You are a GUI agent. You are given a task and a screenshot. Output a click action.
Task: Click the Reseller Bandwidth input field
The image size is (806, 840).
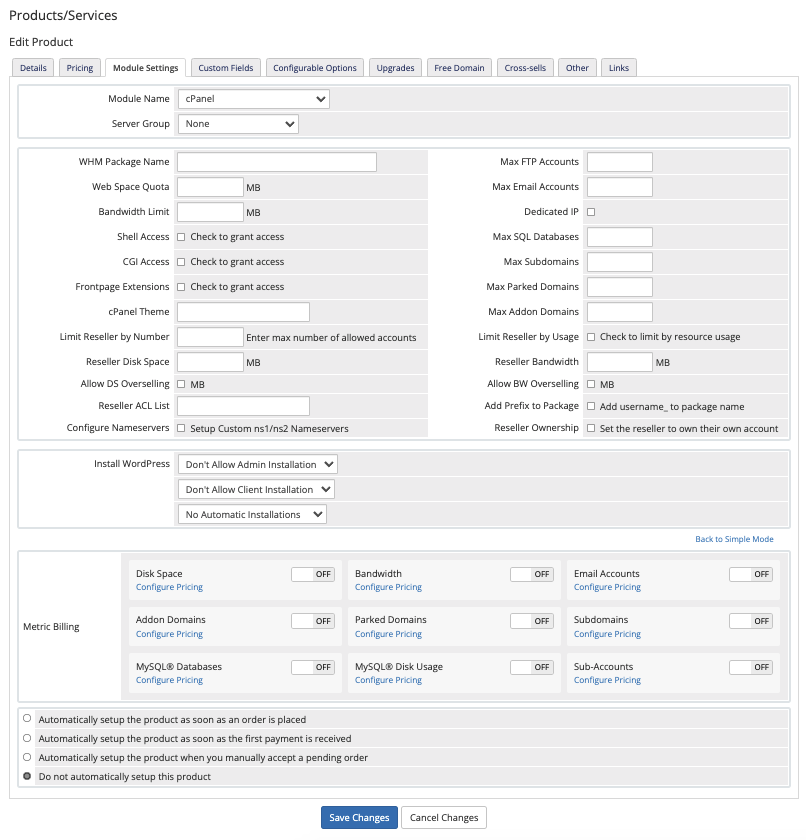(x=620, y=362)
